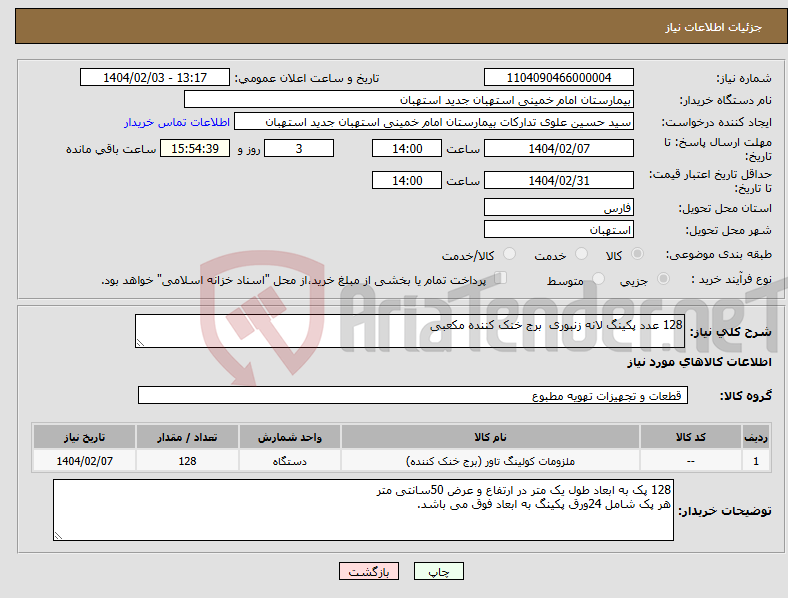This screenshot has width=788, height=598.
Task: Click the item name cell ملزومات کولینگ تاور
Action: 490,461
